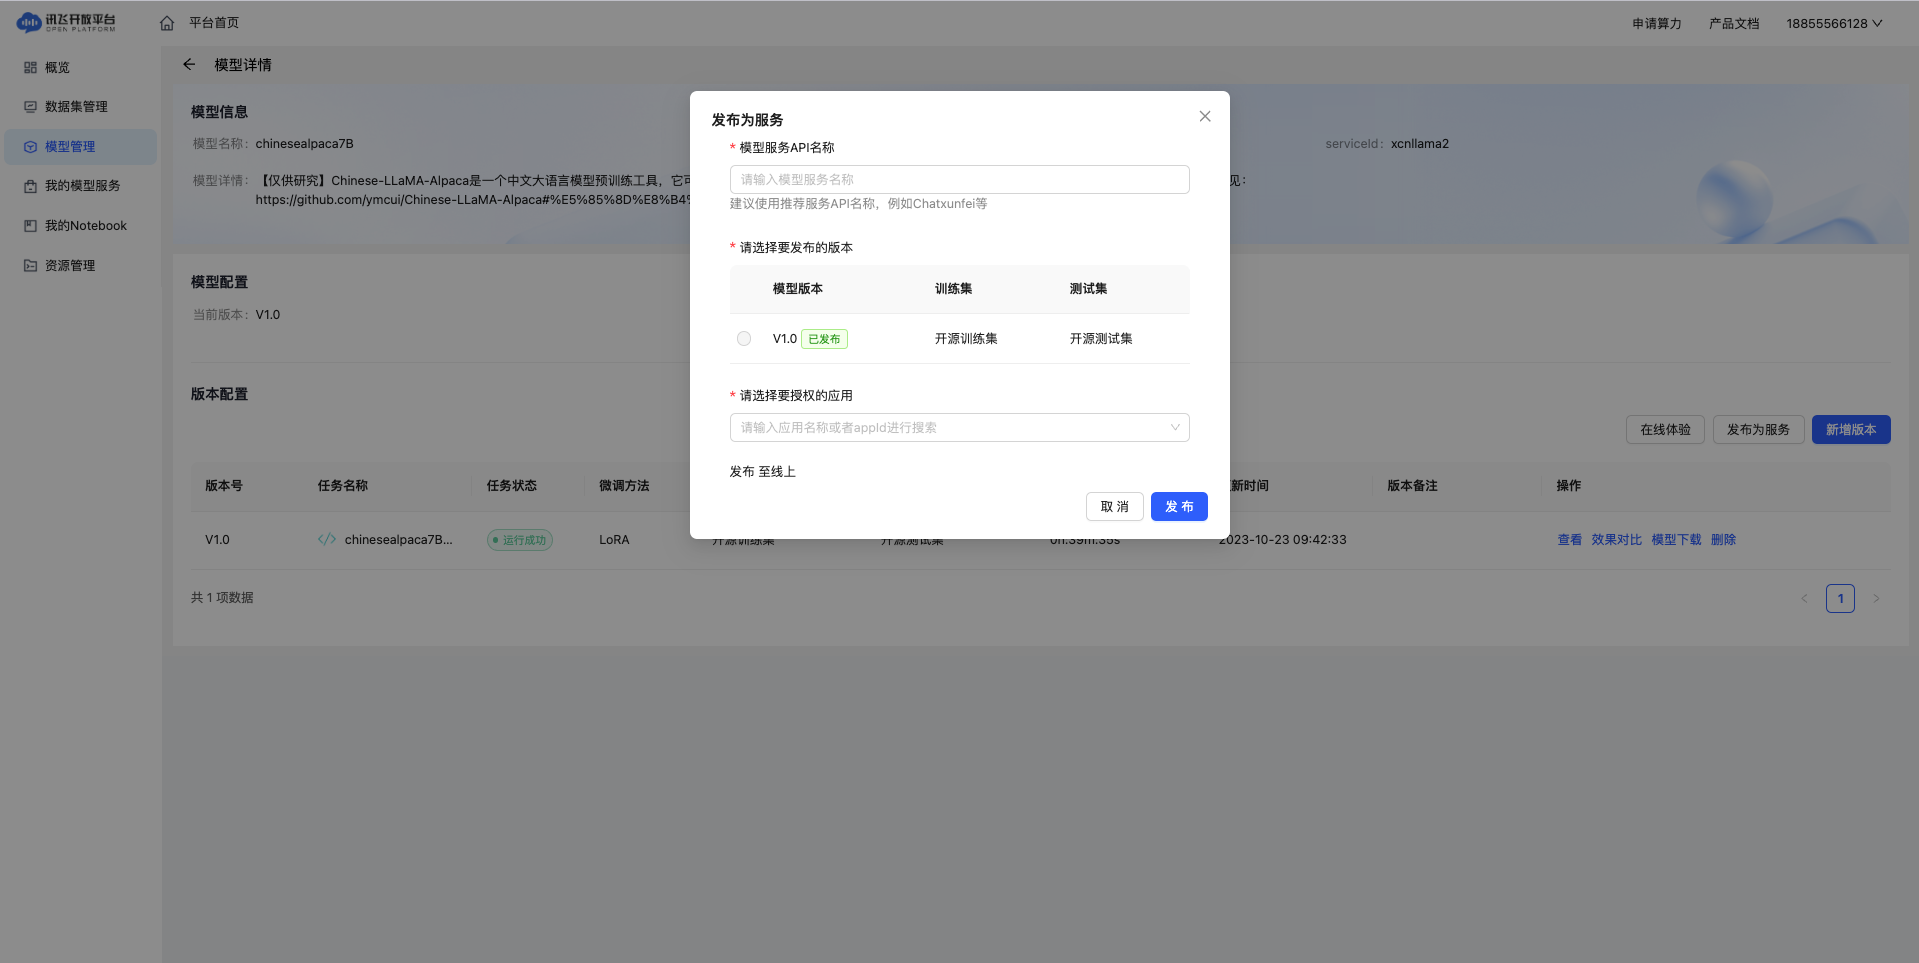Click the LoRA fine-tuning method cell
The height and width of the screenshot is (963, 1919).
point(614,540)
